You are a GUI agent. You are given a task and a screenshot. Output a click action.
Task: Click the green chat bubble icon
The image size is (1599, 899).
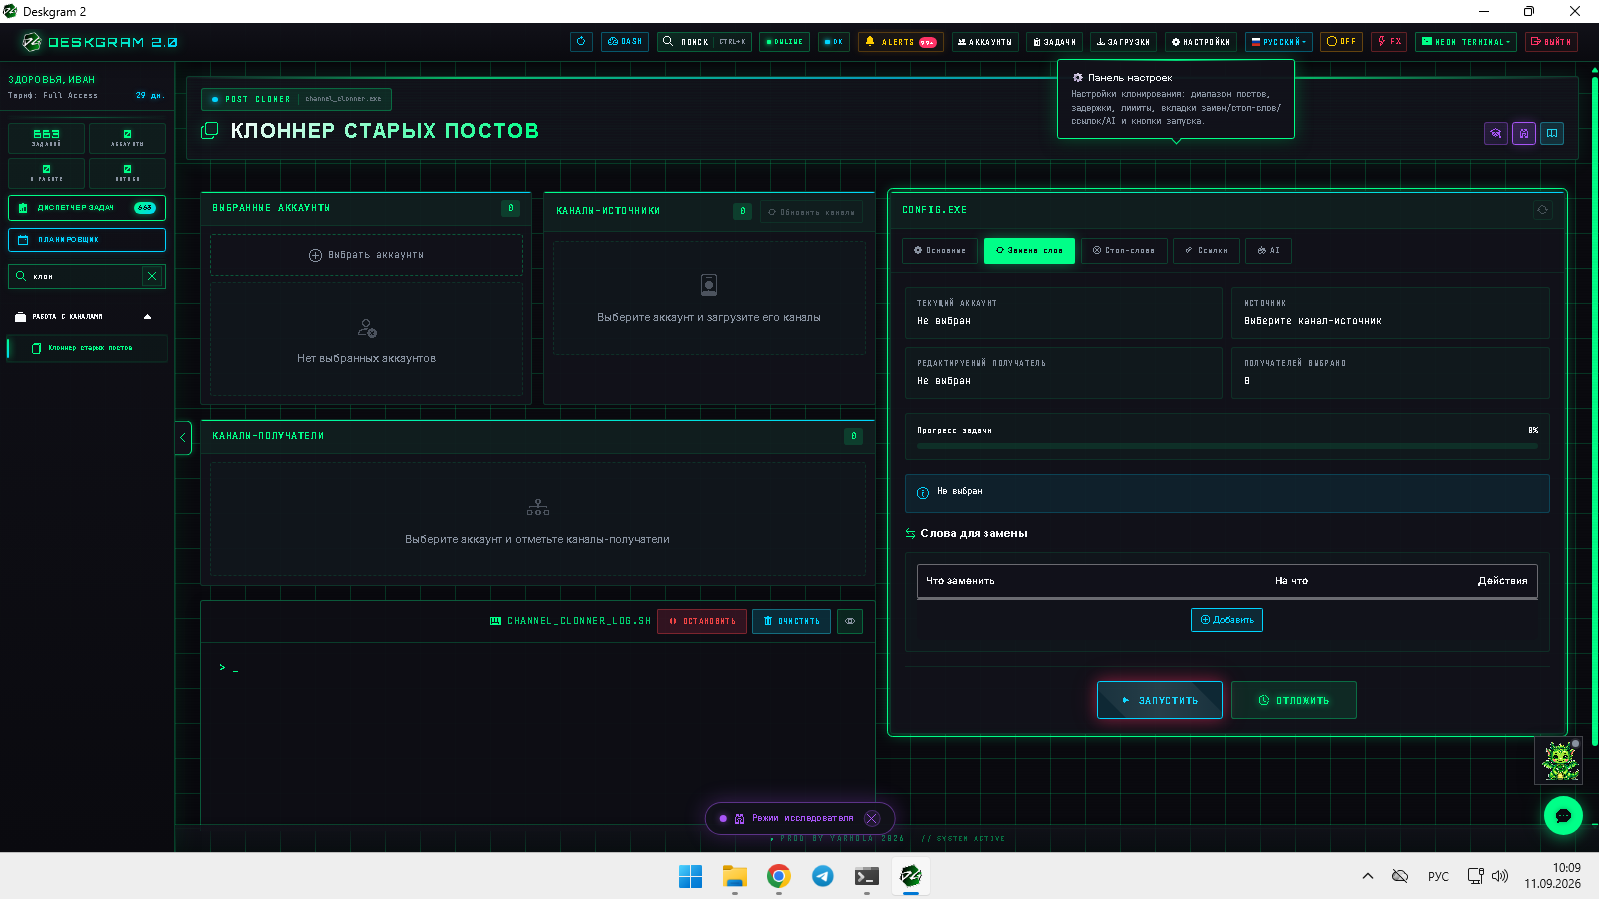click(x=1563, y=815)
